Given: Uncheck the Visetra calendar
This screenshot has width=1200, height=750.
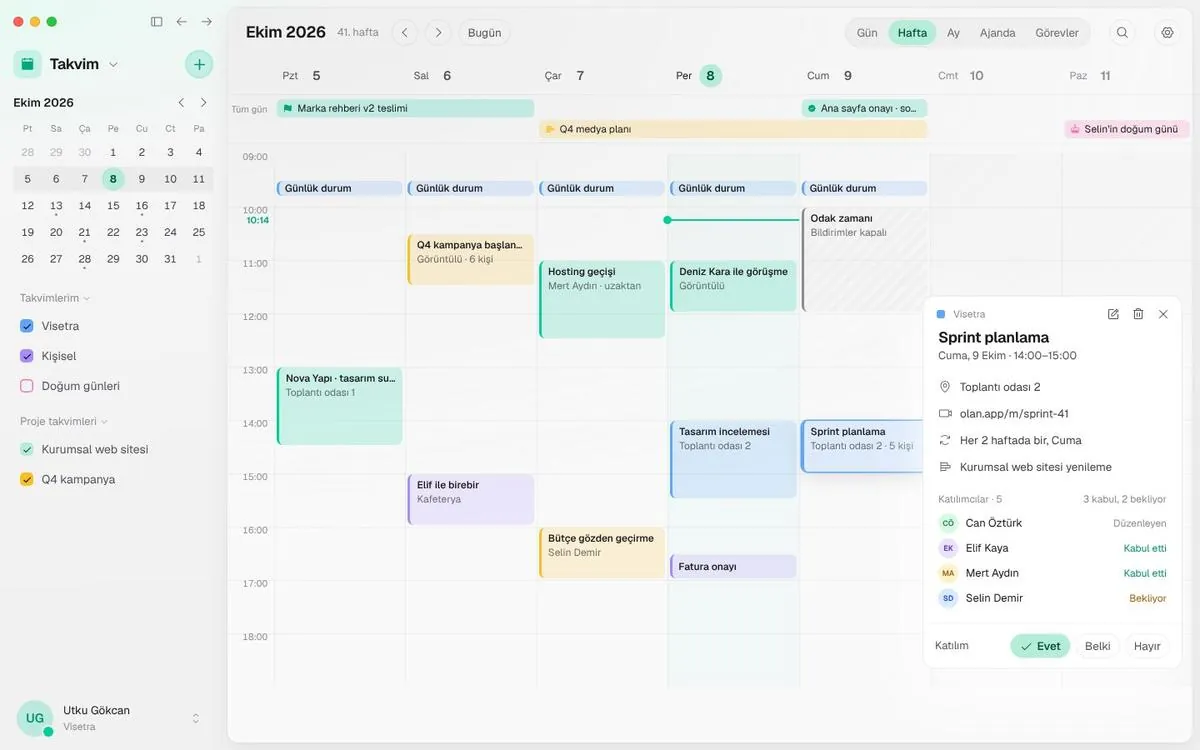Looking at the screenshot, I should [27, 326].
